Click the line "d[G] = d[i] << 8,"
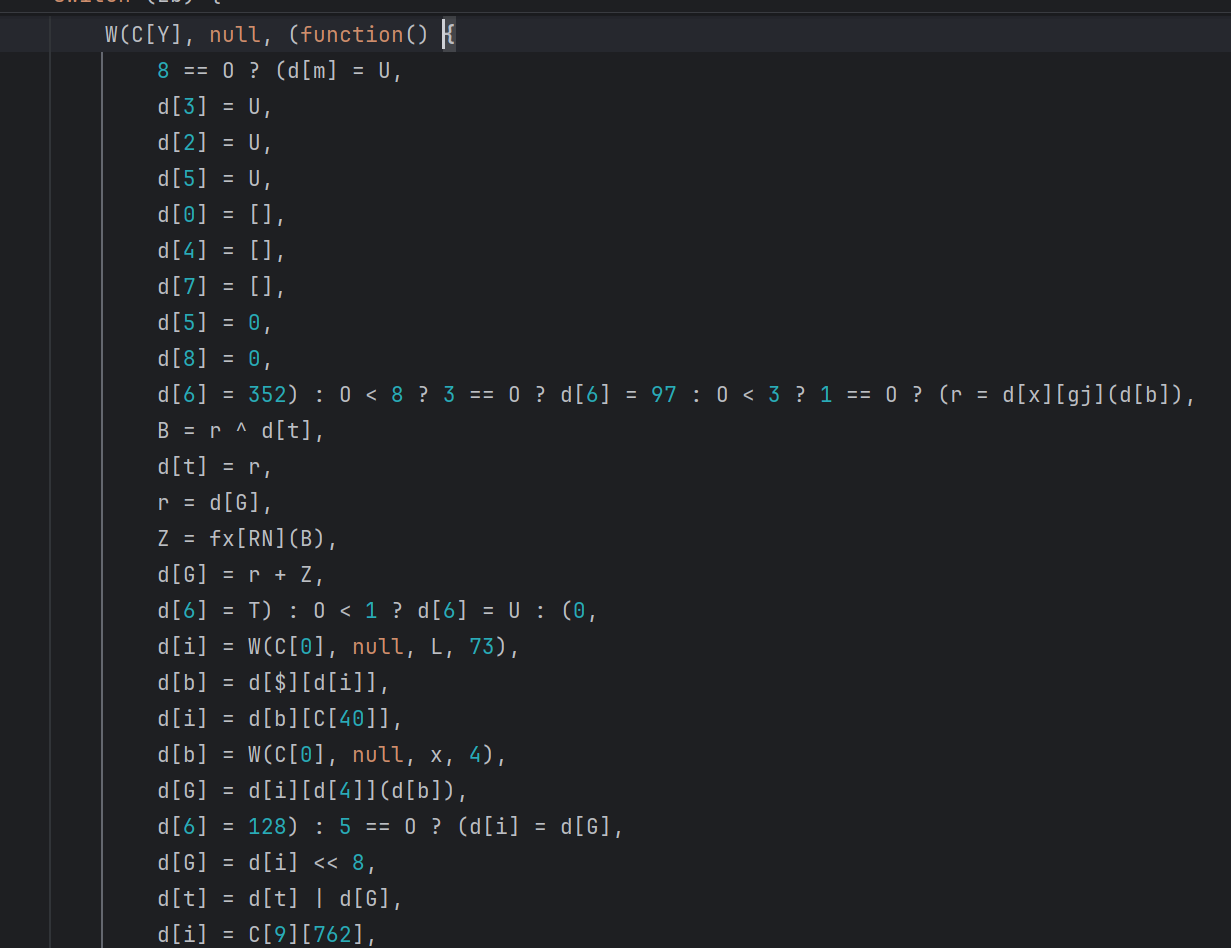The width and height of the screenshot is (1231, 948). pos(267,863)
